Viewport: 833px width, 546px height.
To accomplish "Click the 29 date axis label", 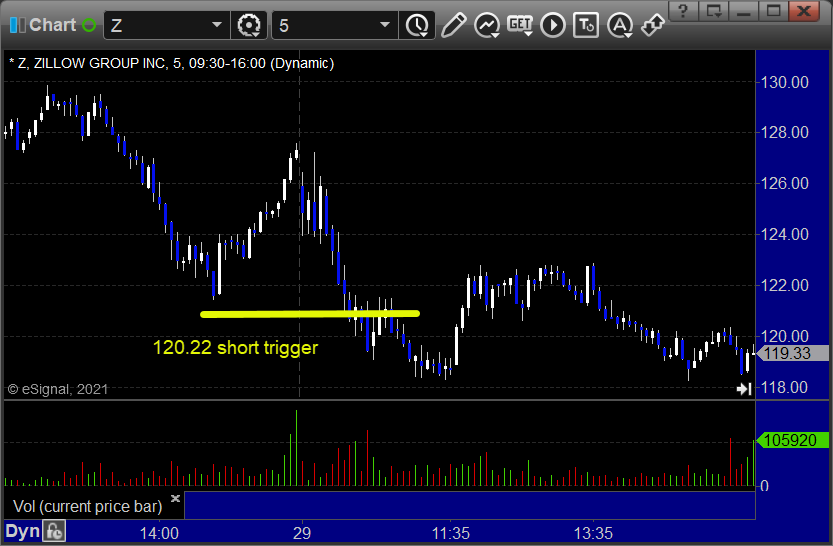I will 302,533.
